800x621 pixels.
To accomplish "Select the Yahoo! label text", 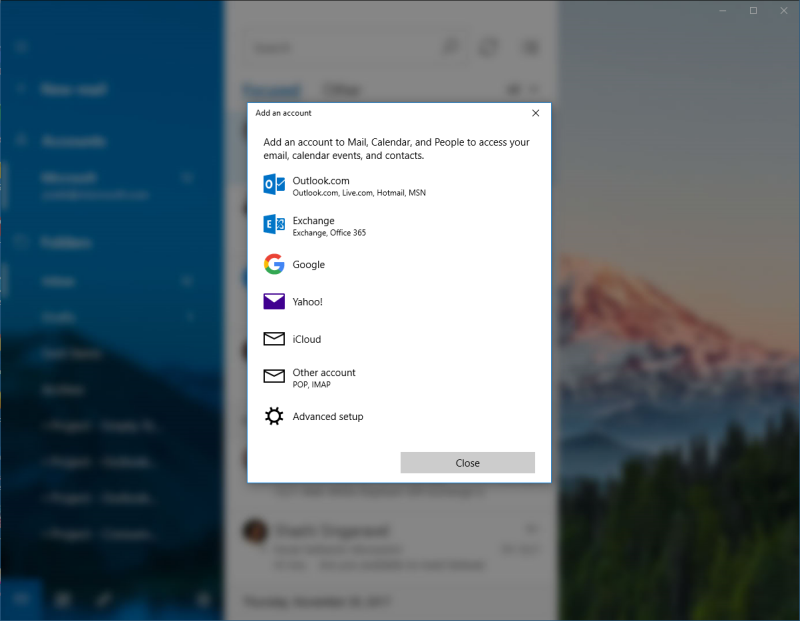I will [308, 302].
